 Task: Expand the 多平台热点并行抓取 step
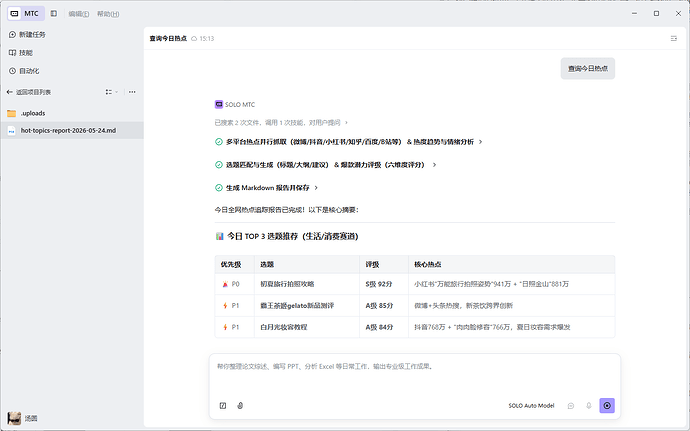click(354, 142)
